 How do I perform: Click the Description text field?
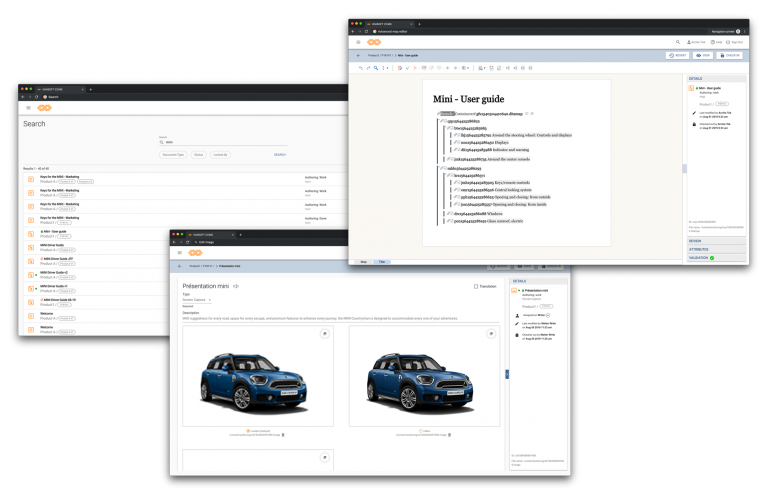tap(340, 319)
